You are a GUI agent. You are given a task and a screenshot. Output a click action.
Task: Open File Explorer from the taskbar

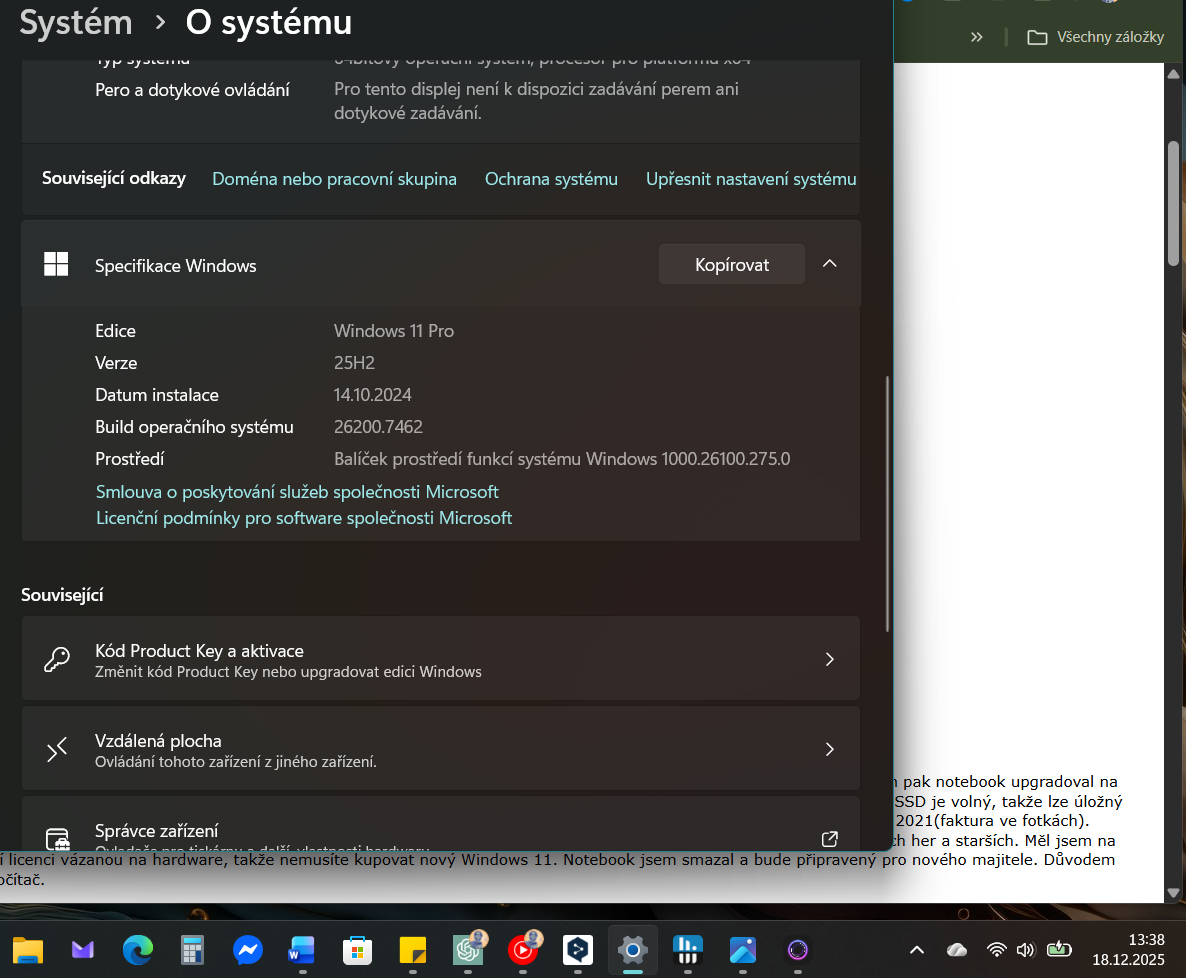pos(28,950)
